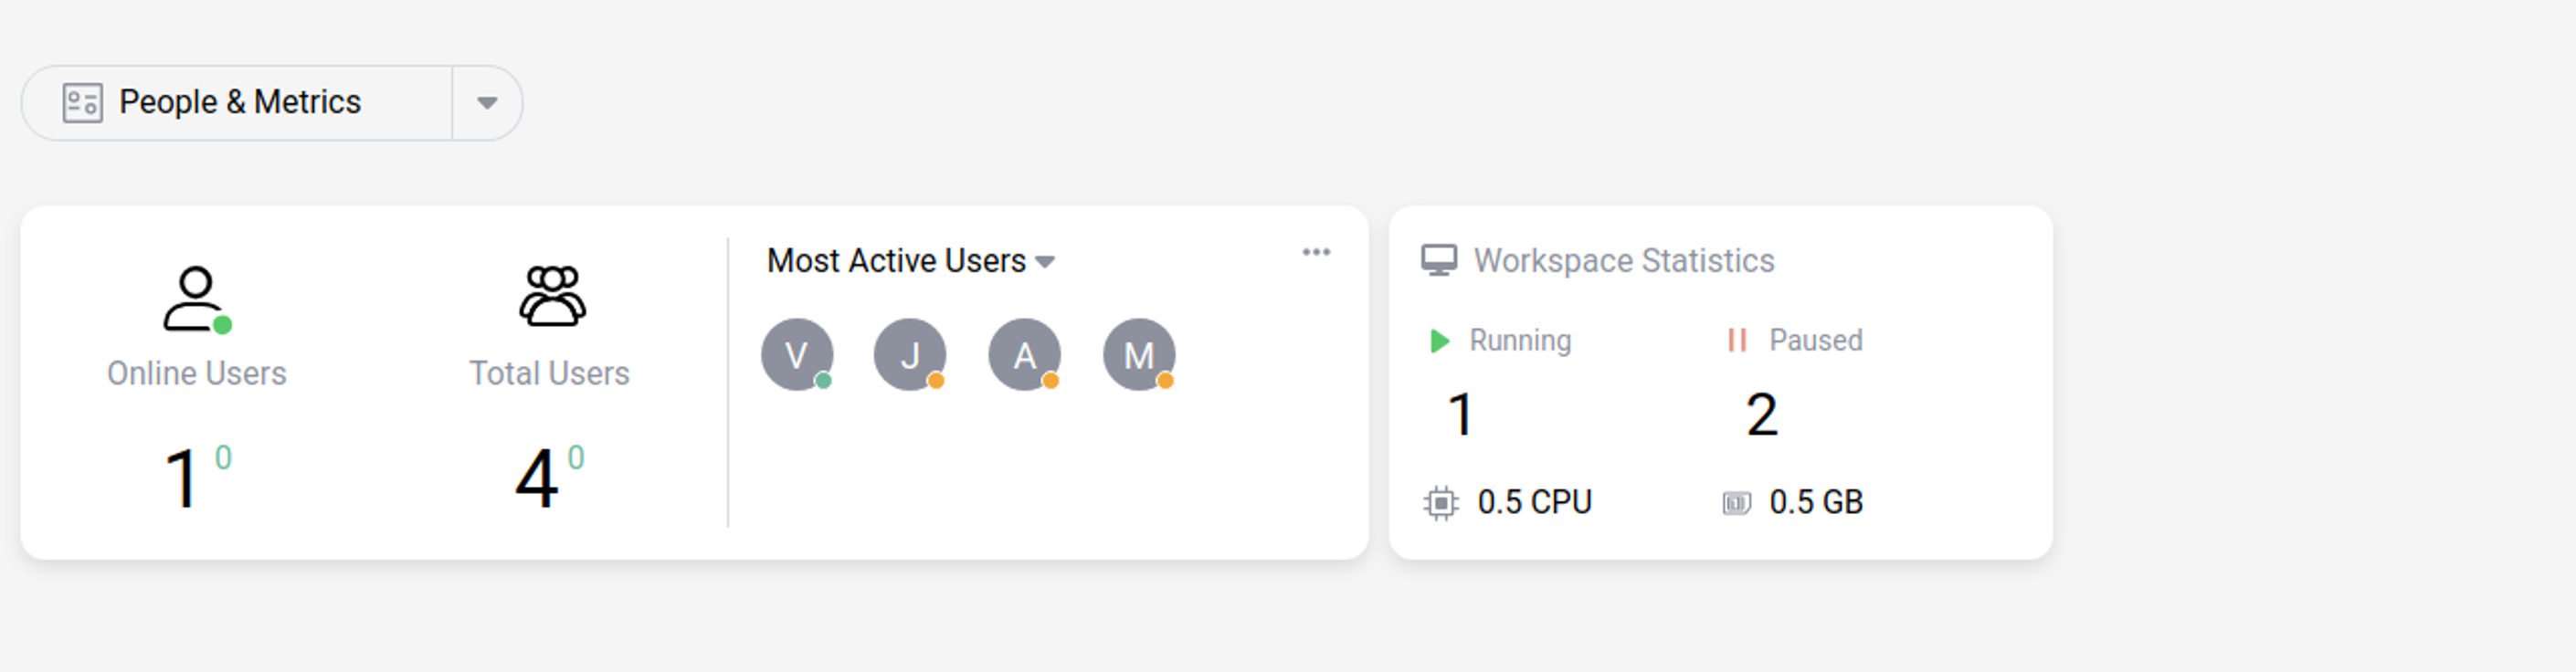
Task: Click the Total Users count of 4
Action: [536, 479]
